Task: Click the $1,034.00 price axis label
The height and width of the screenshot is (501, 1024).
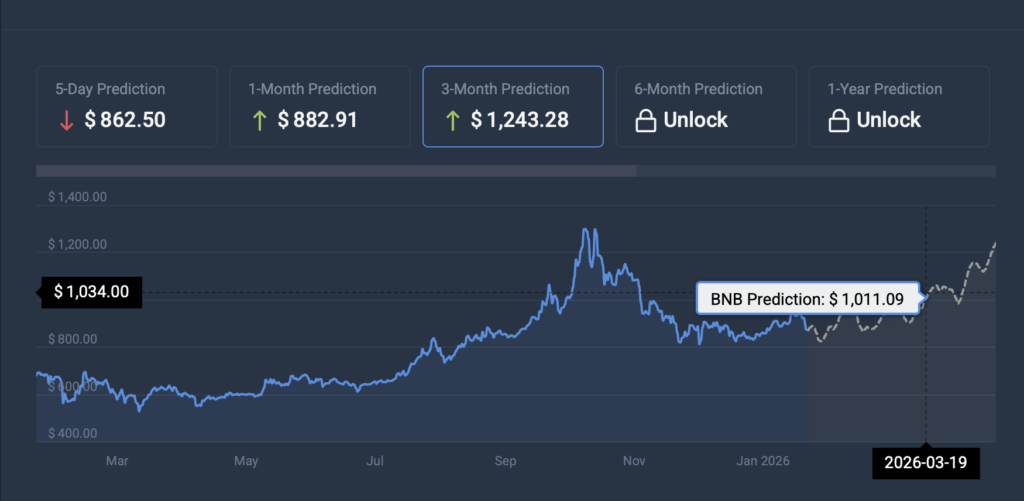Action: pos(91,292)
